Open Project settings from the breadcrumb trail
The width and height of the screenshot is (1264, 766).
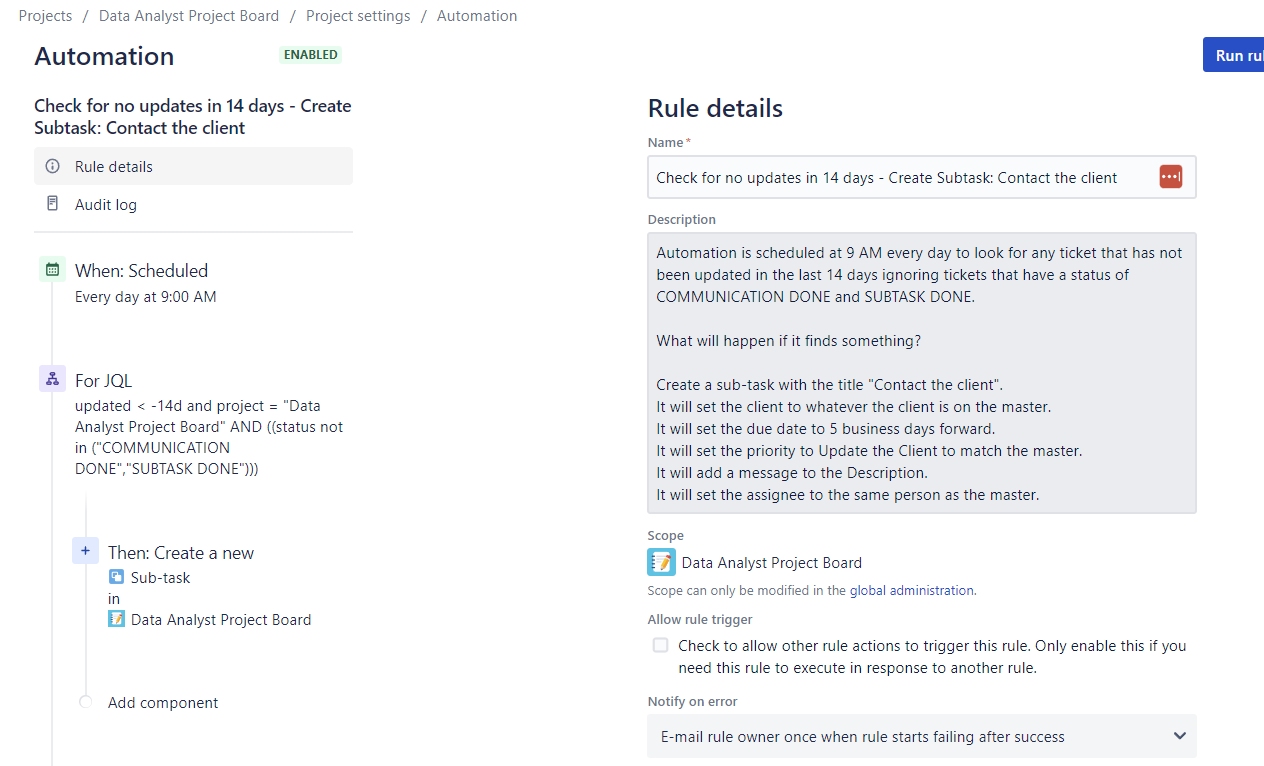[x=358, y=15]
